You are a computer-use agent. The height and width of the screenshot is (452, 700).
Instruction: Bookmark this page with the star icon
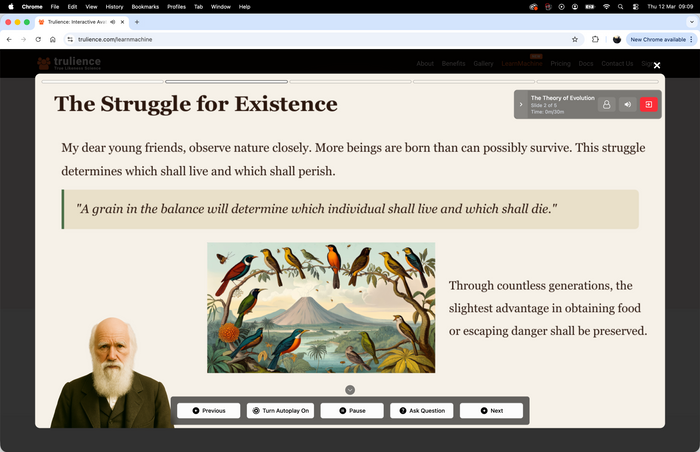pos(575,39)
